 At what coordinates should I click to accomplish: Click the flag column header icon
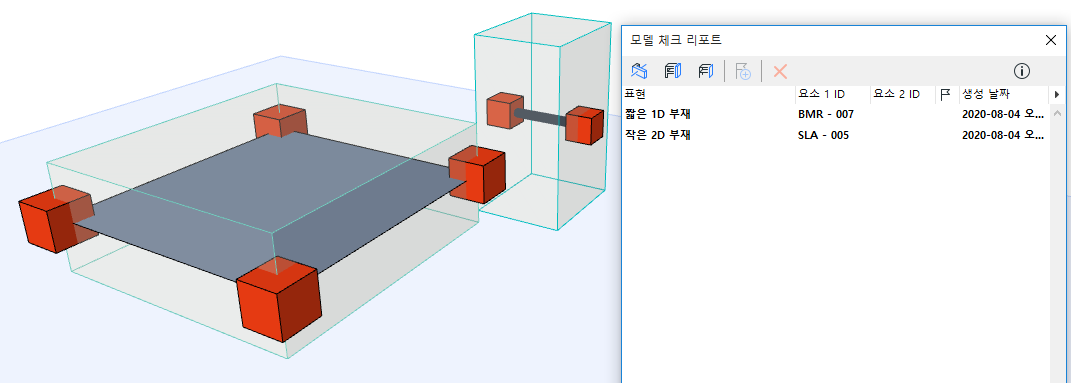point(946,94)
